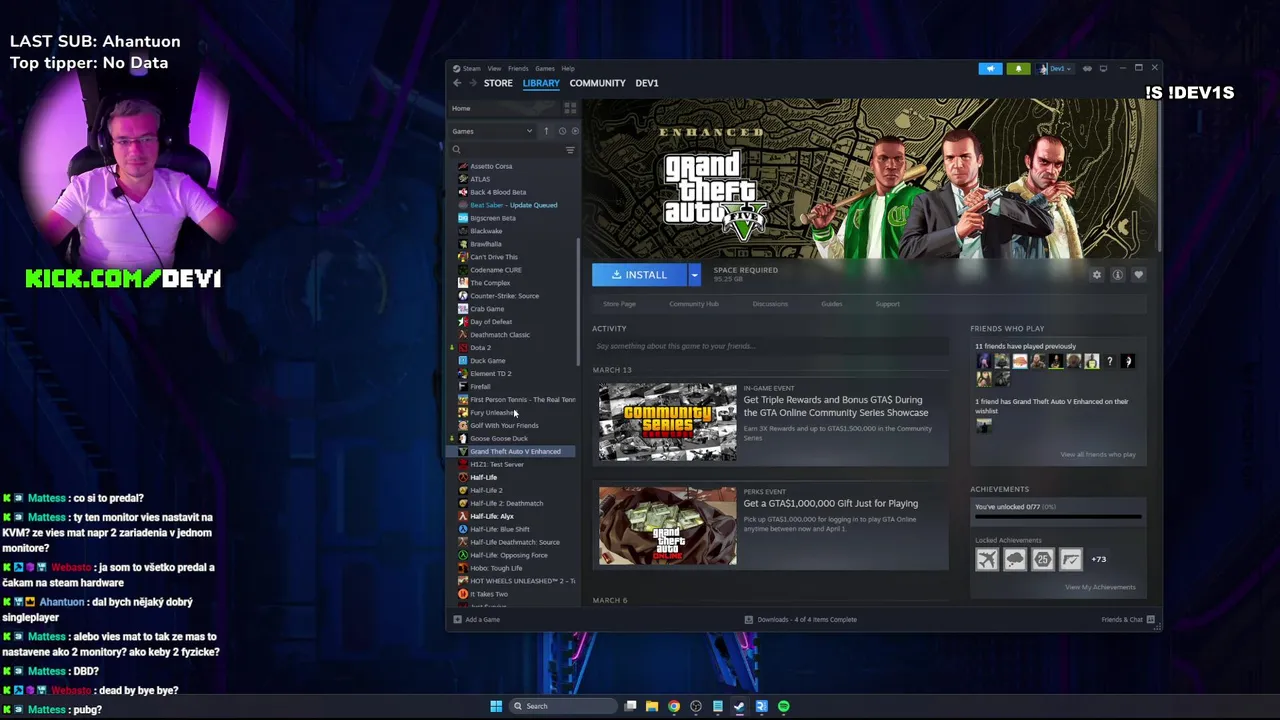Screen dimensions: 1280x720
Task: Enter Big Picture mode monitor icon
Action: tap(1103, 69)
